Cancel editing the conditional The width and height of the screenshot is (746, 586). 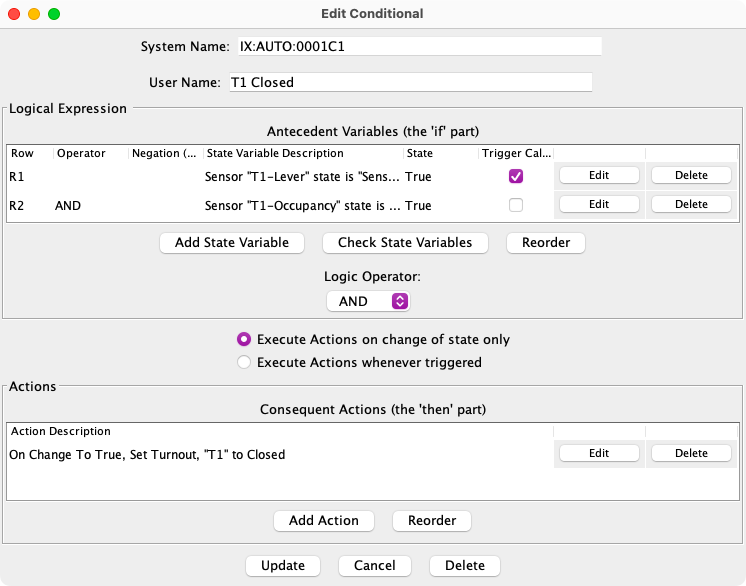pos(375,565)
